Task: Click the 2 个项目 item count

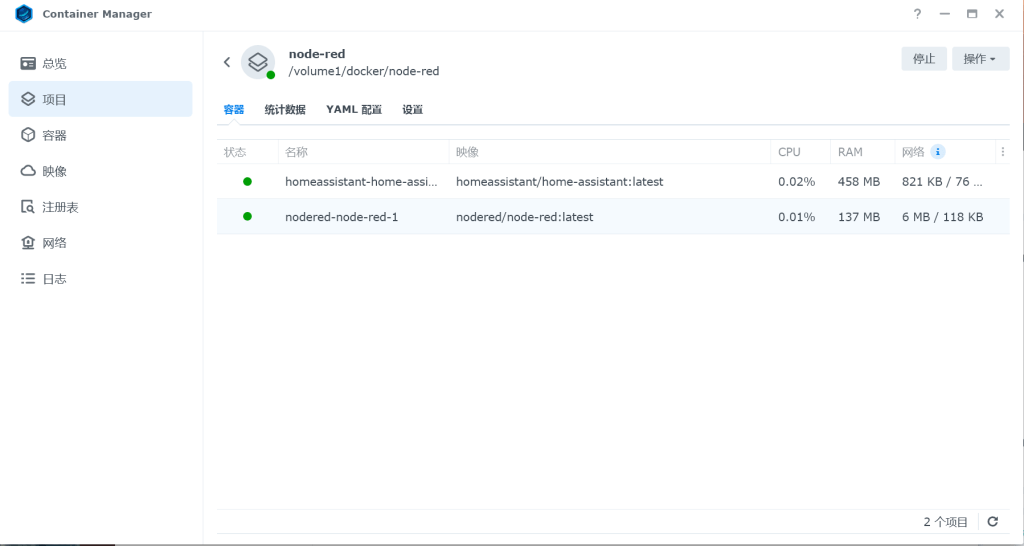Action: click(x=946, y=522)
